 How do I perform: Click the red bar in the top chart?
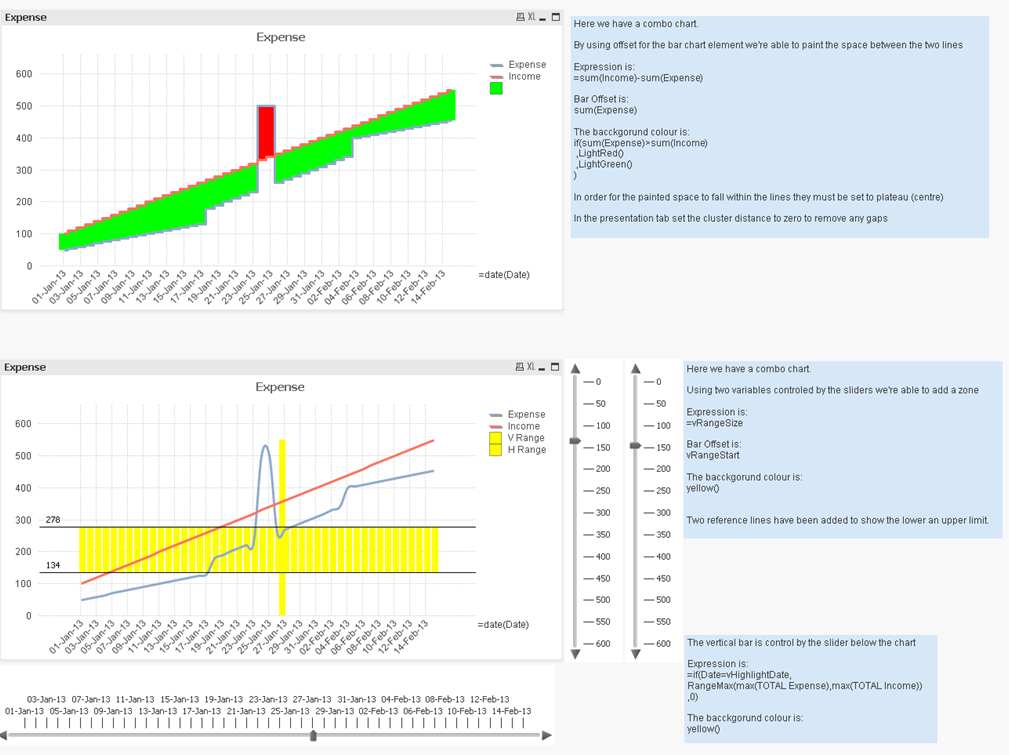[x=266, y=132]
